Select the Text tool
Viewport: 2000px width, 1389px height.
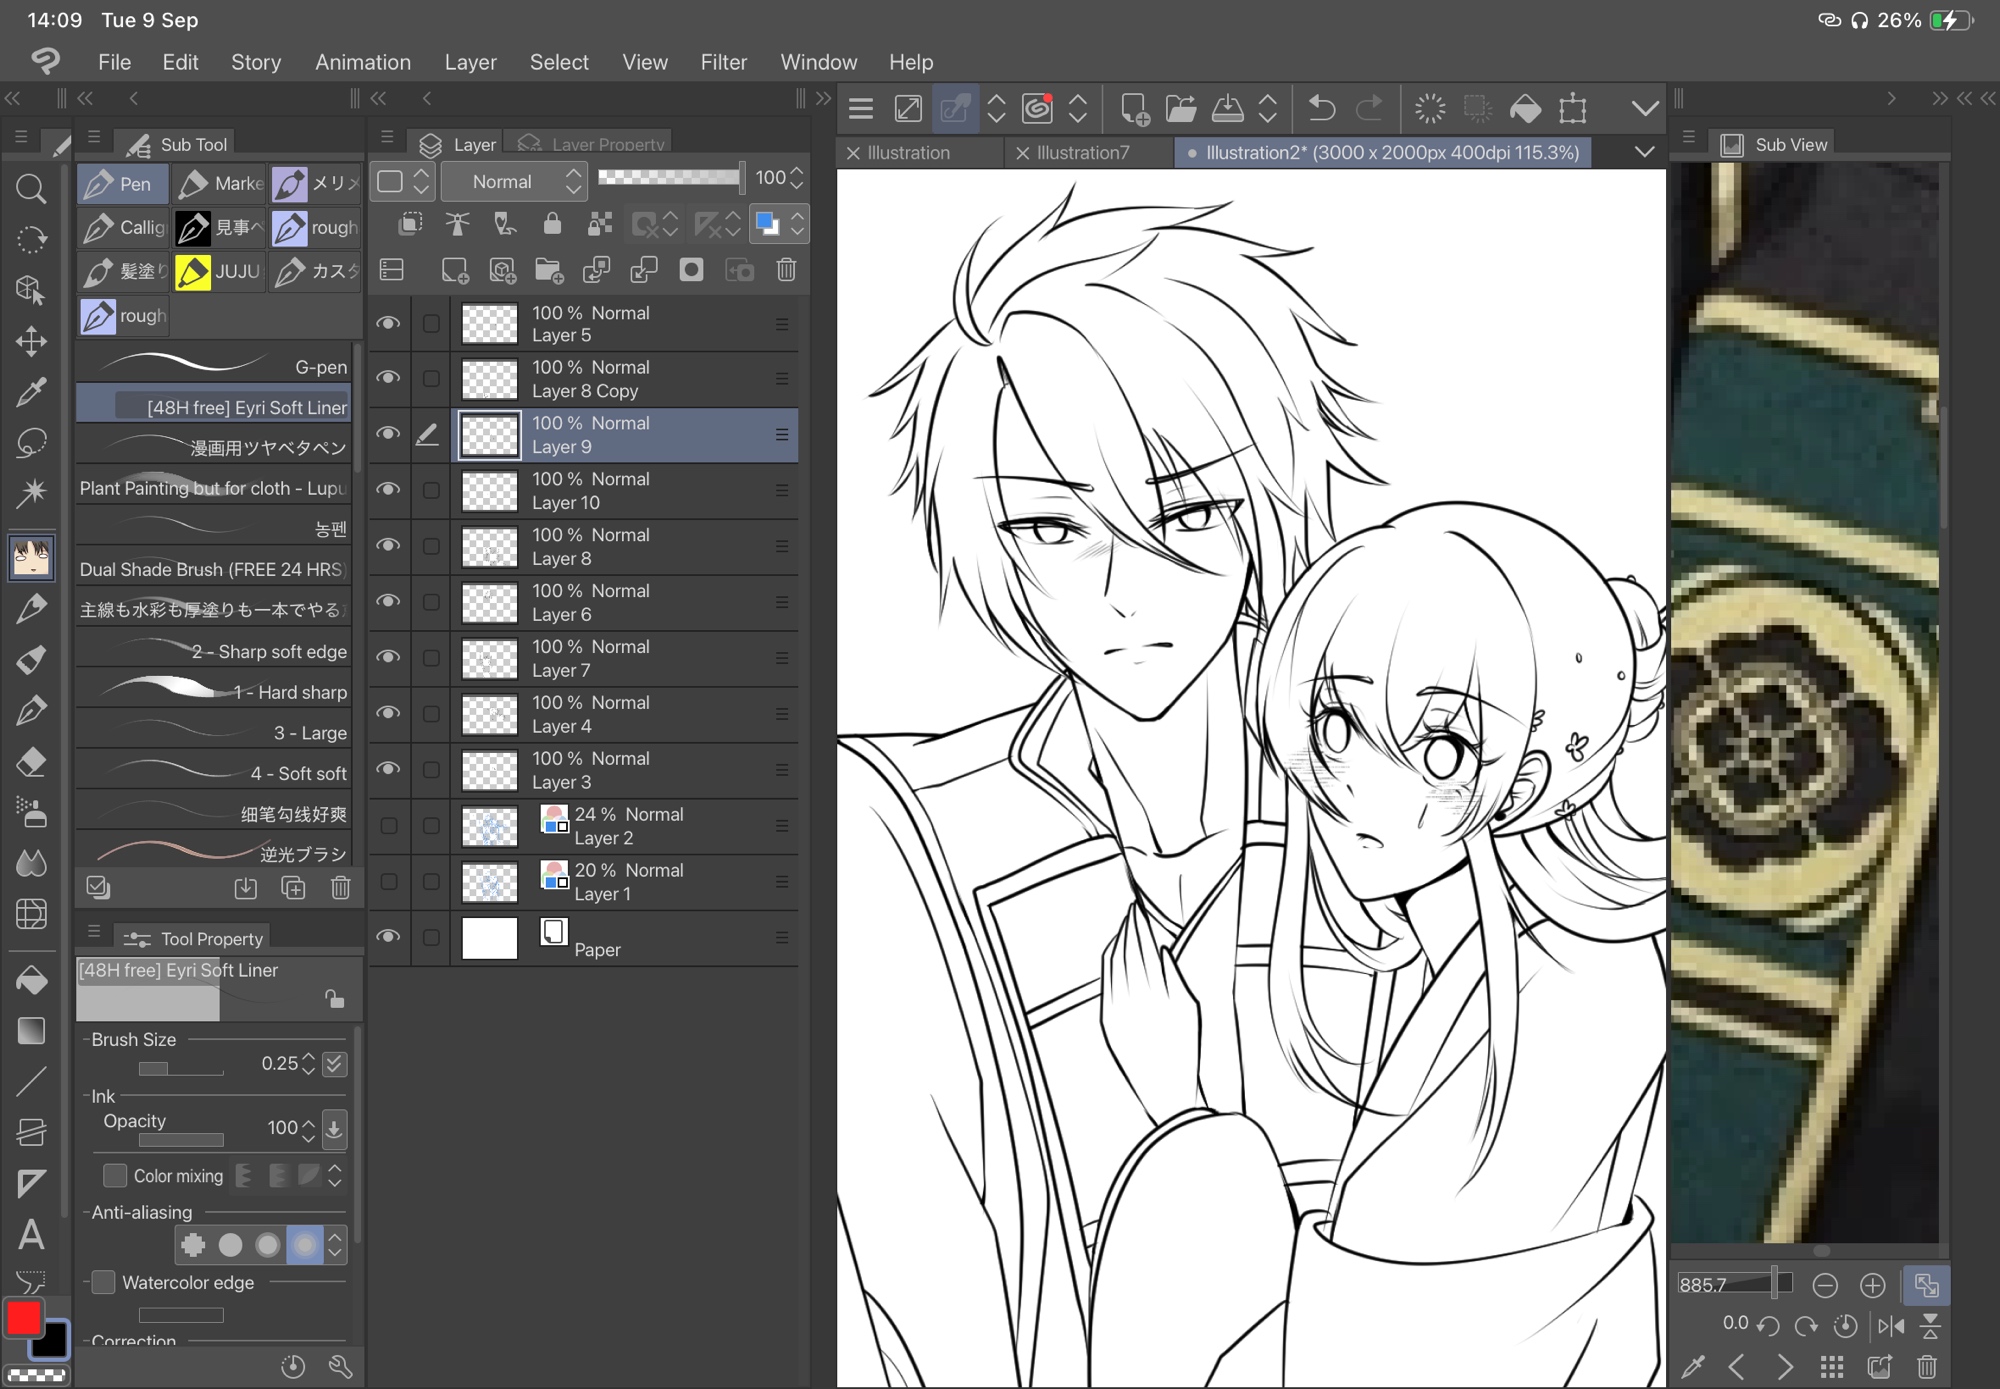31,1235
